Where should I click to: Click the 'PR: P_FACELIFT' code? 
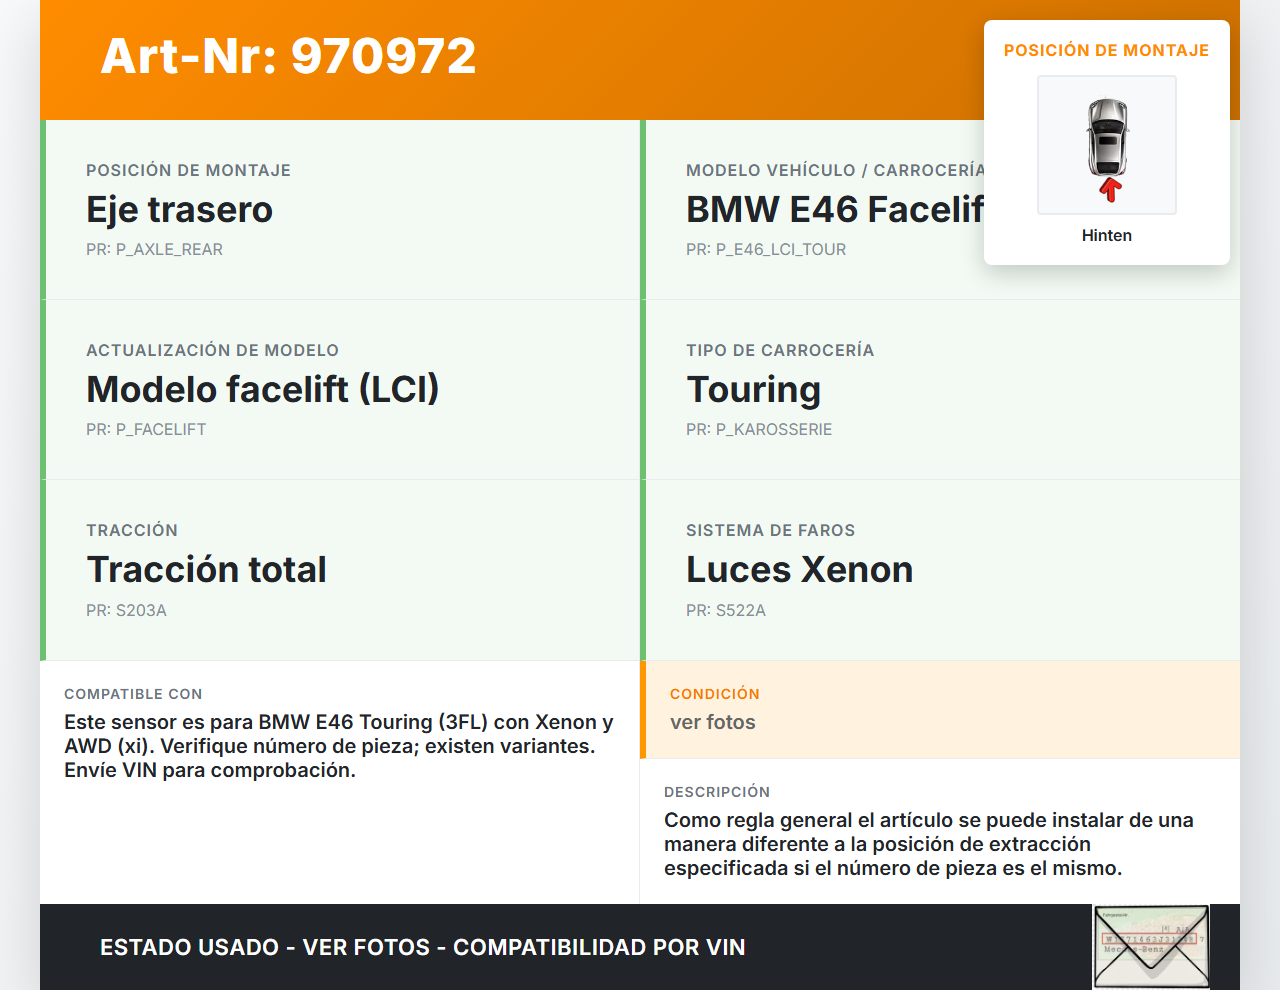[146, 429]
